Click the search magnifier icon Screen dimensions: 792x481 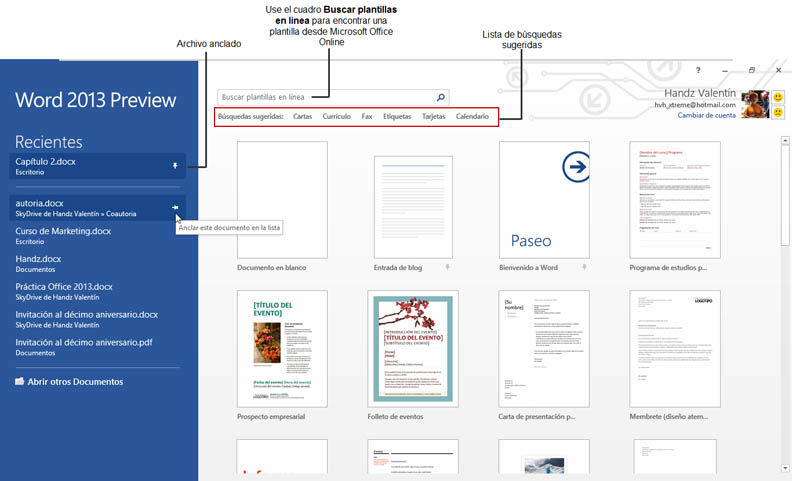(440, 97)
